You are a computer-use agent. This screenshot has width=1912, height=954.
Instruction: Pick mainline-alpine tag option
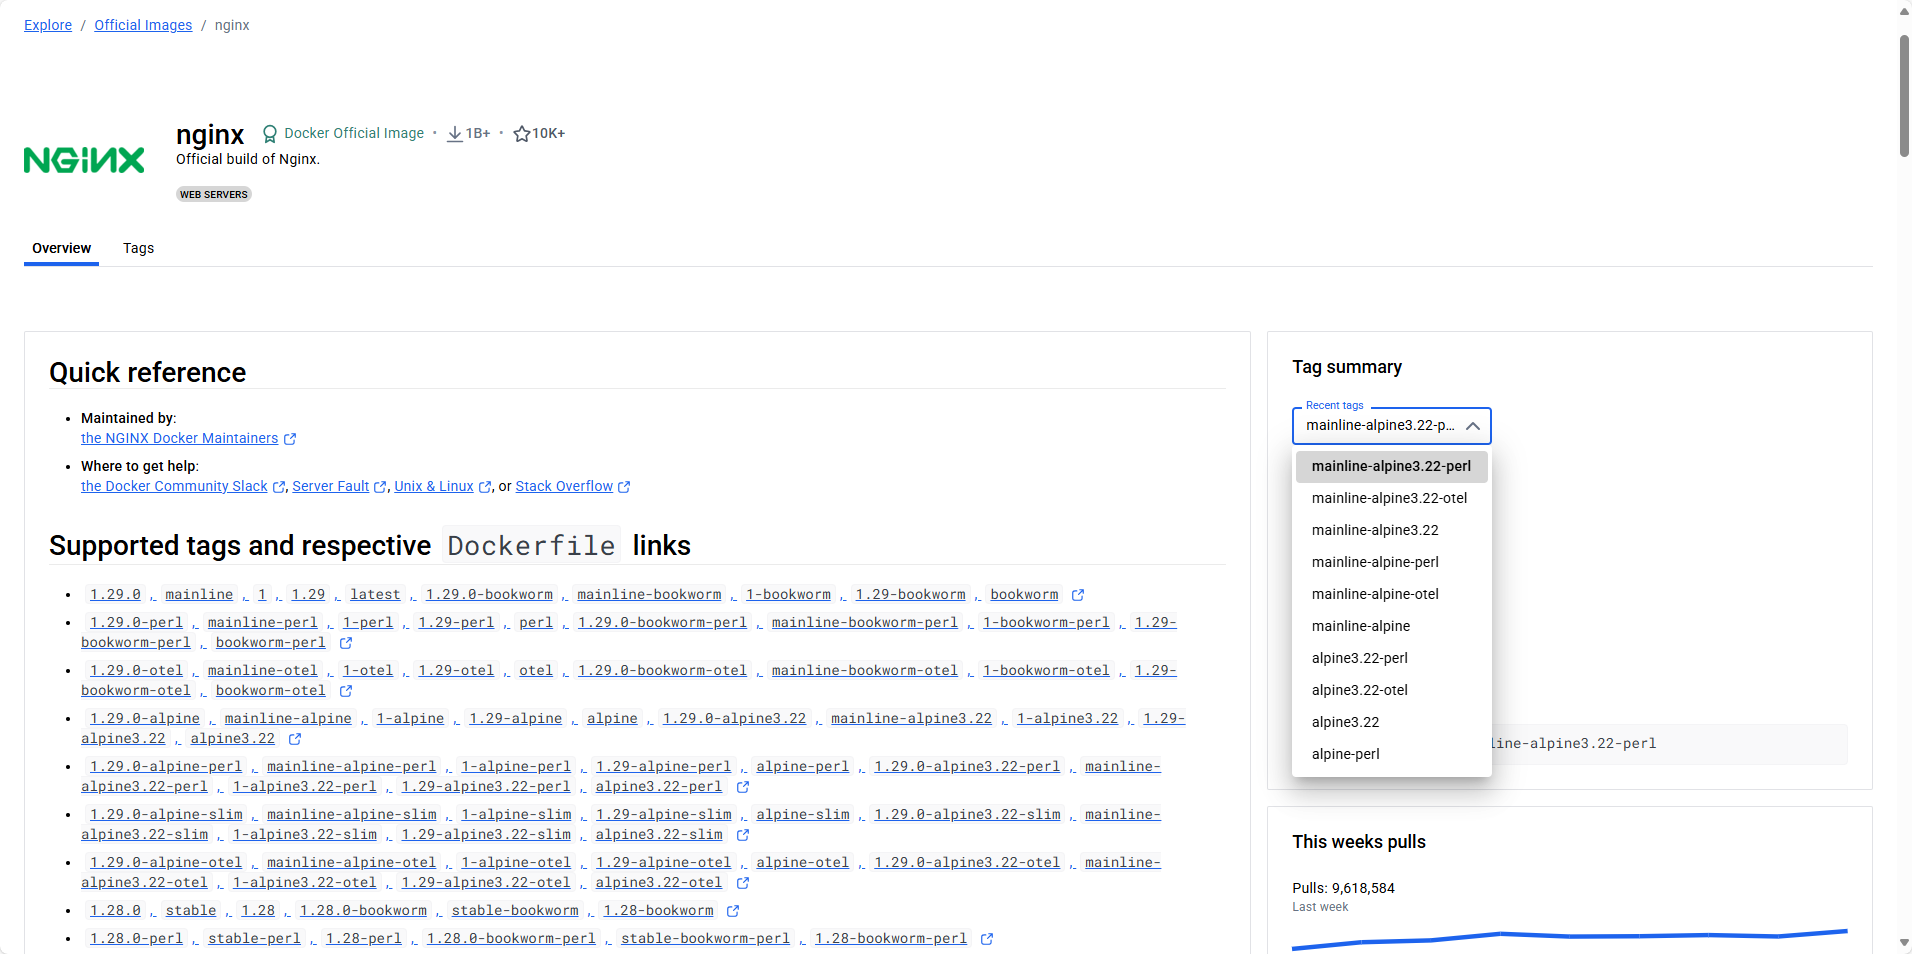[x=1391, y=626]
